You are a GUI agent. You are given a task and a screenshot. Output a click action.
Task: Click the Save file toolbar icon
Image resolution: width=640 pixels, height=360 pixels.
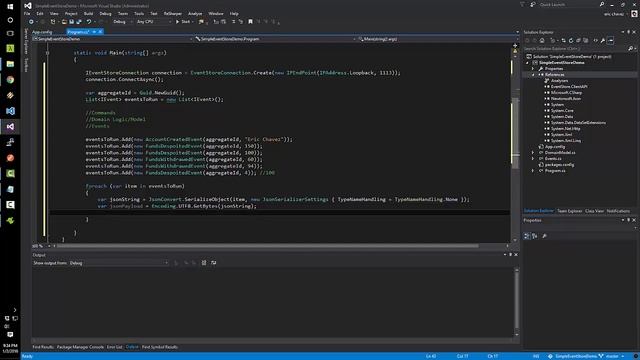point(71,22)
